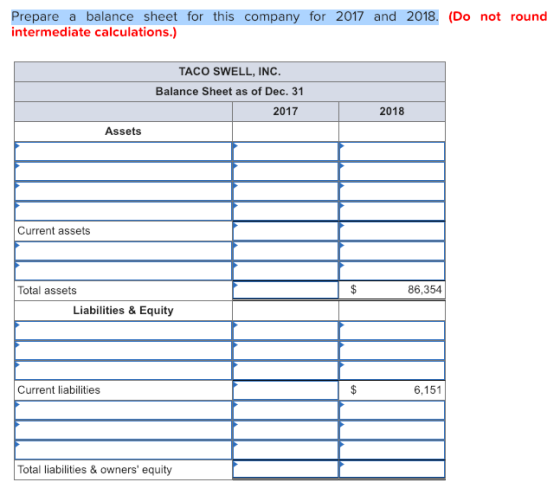The width and height of the screenshot is (560, 495).
Task: Click the 2018 column header
Action: 392,111
